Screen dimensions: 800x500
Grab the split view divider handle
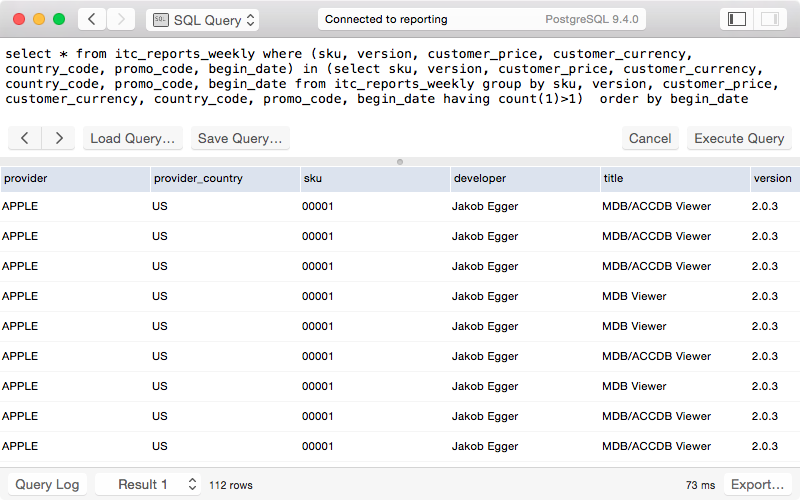[400, 162]
